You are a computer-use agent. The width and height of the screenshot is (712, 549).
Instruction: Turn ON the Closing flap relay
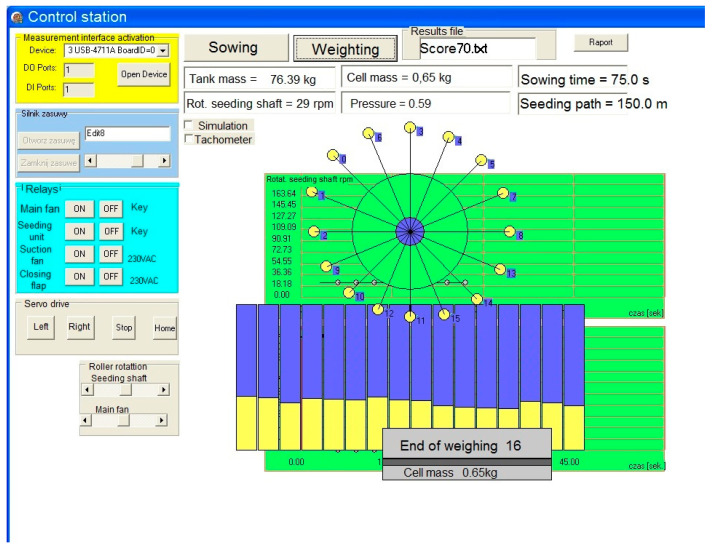point(77,277)
